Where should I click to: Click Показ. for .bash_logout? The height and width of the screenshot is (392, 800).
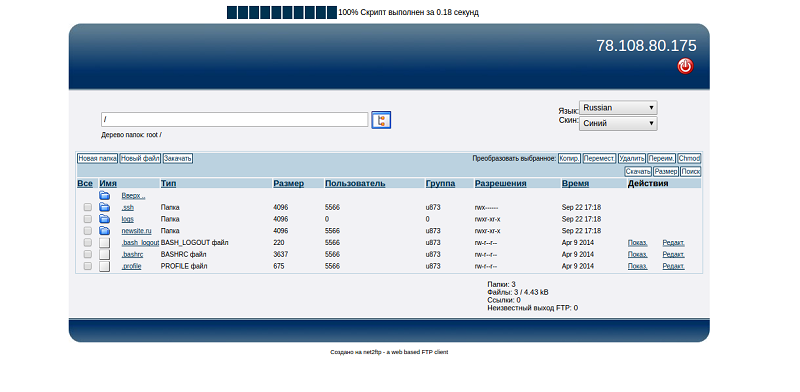coord(637,242)
